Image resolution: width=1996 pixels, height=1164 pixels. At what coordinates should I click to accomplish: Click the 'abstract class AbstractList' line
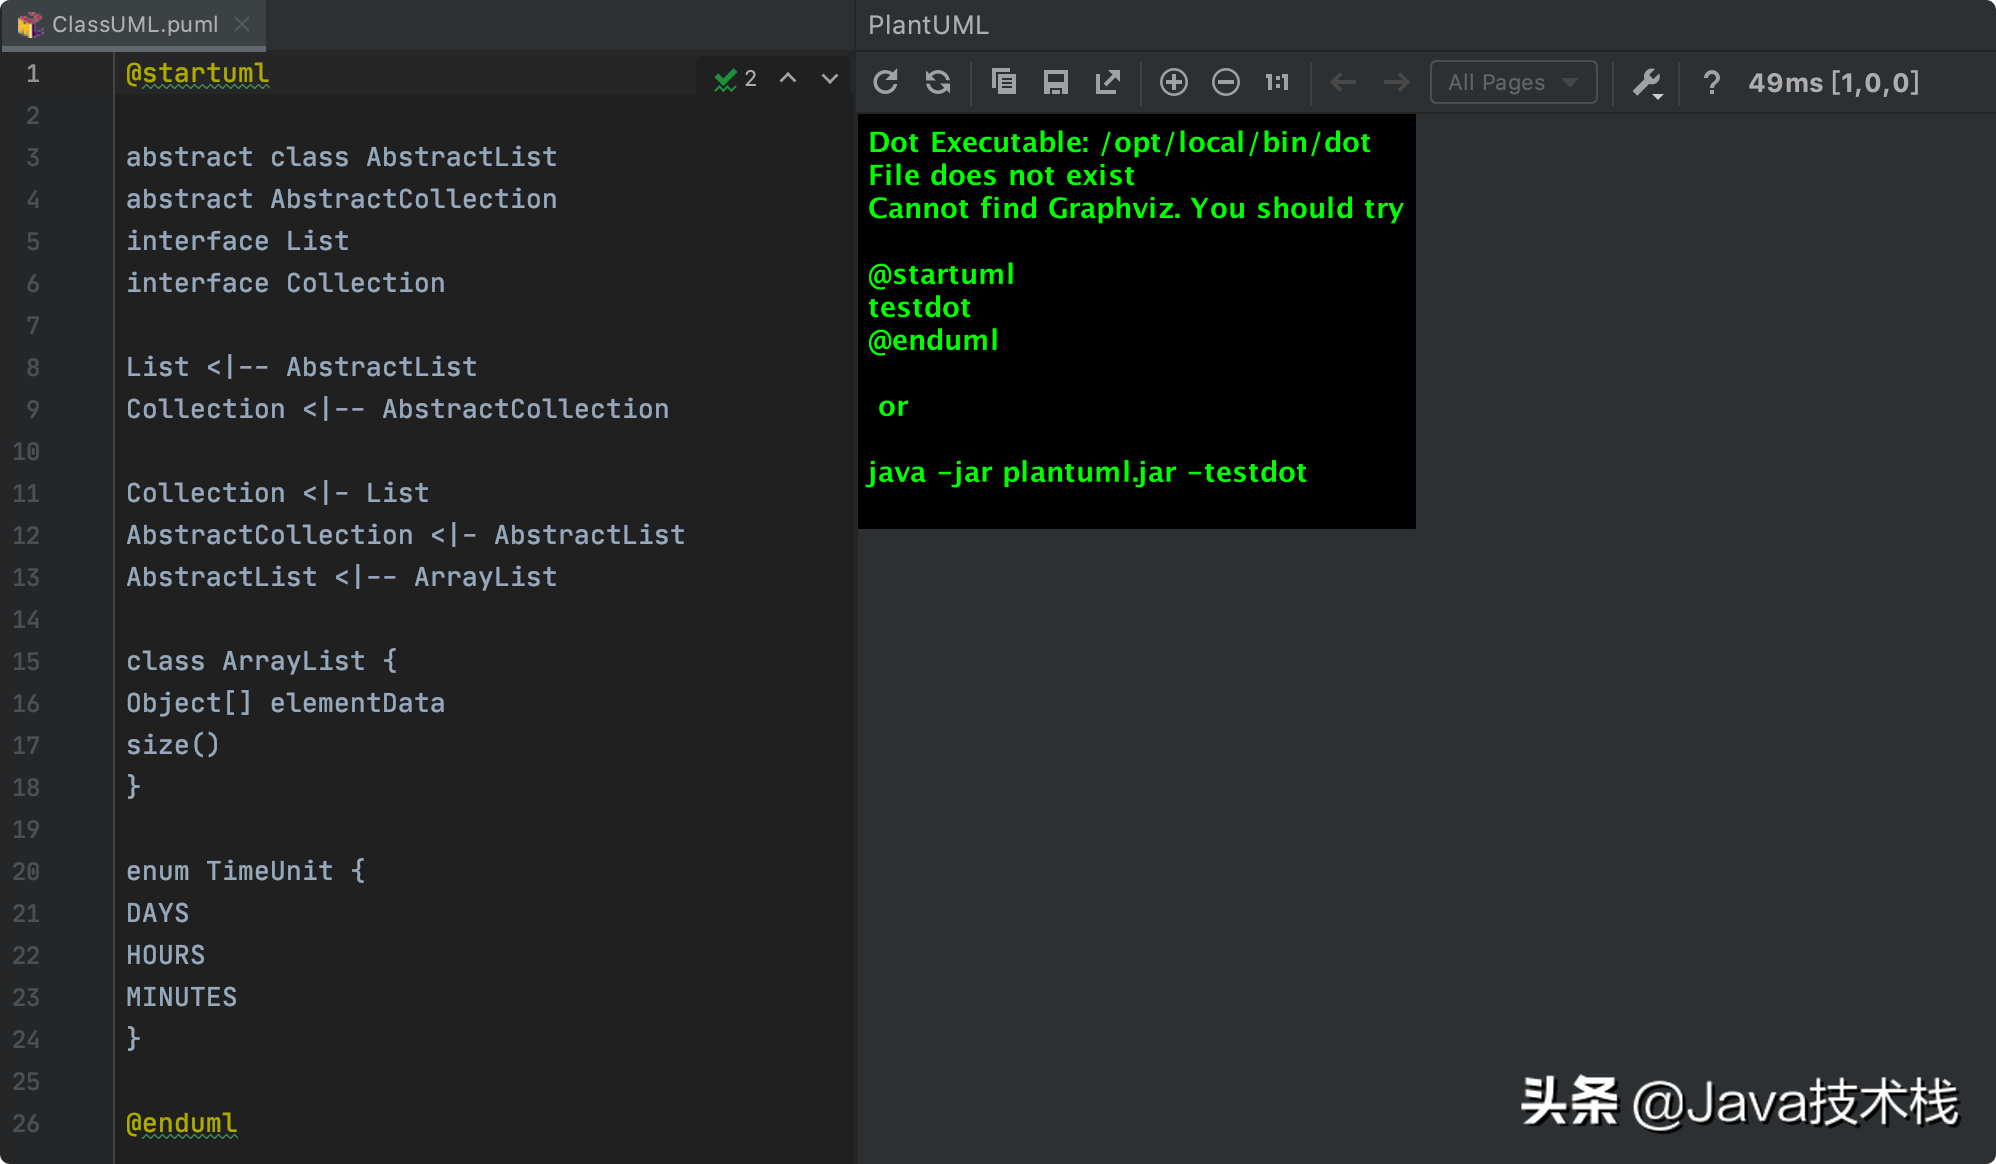coord(341,157)
